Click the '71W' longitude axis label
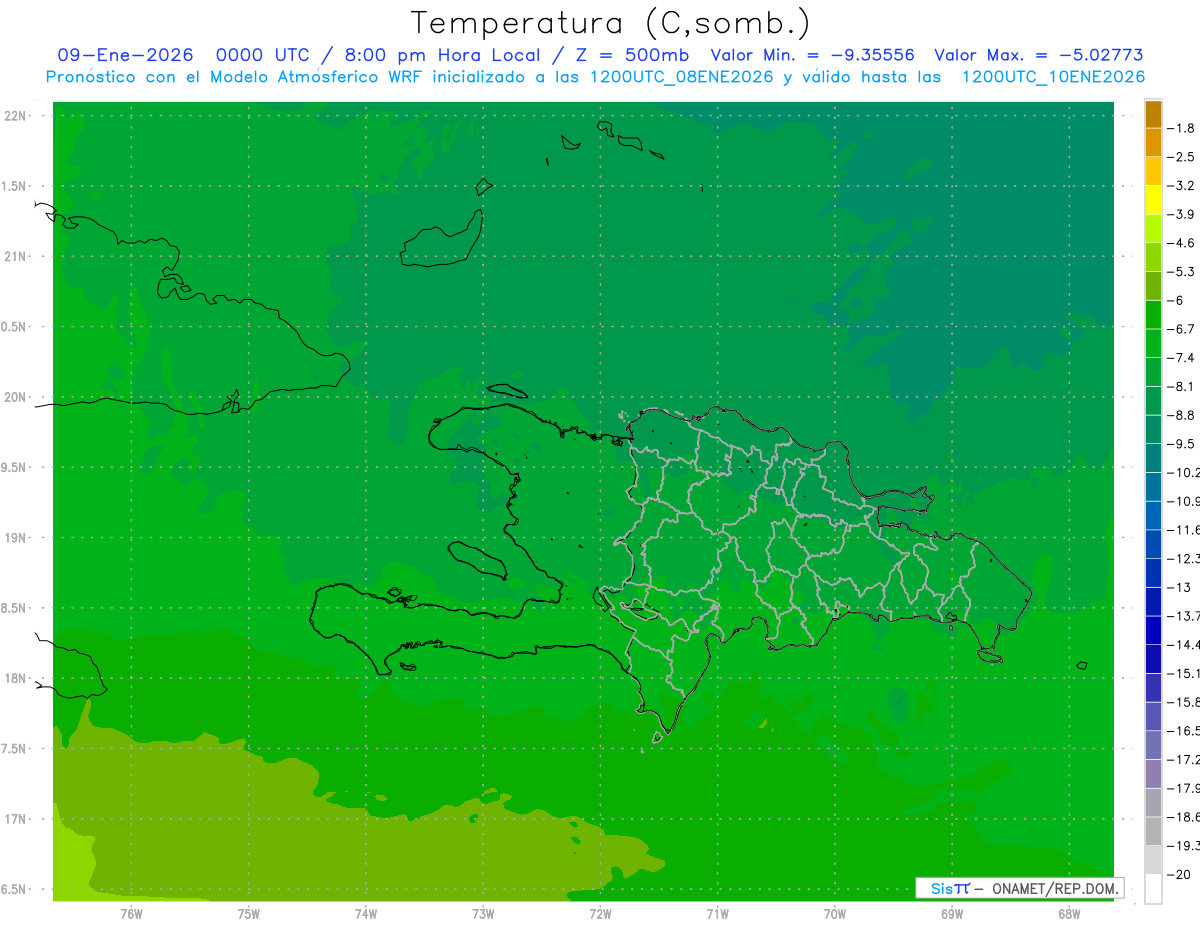Screen dimensions: 1200x927 [x=717, y=914]
